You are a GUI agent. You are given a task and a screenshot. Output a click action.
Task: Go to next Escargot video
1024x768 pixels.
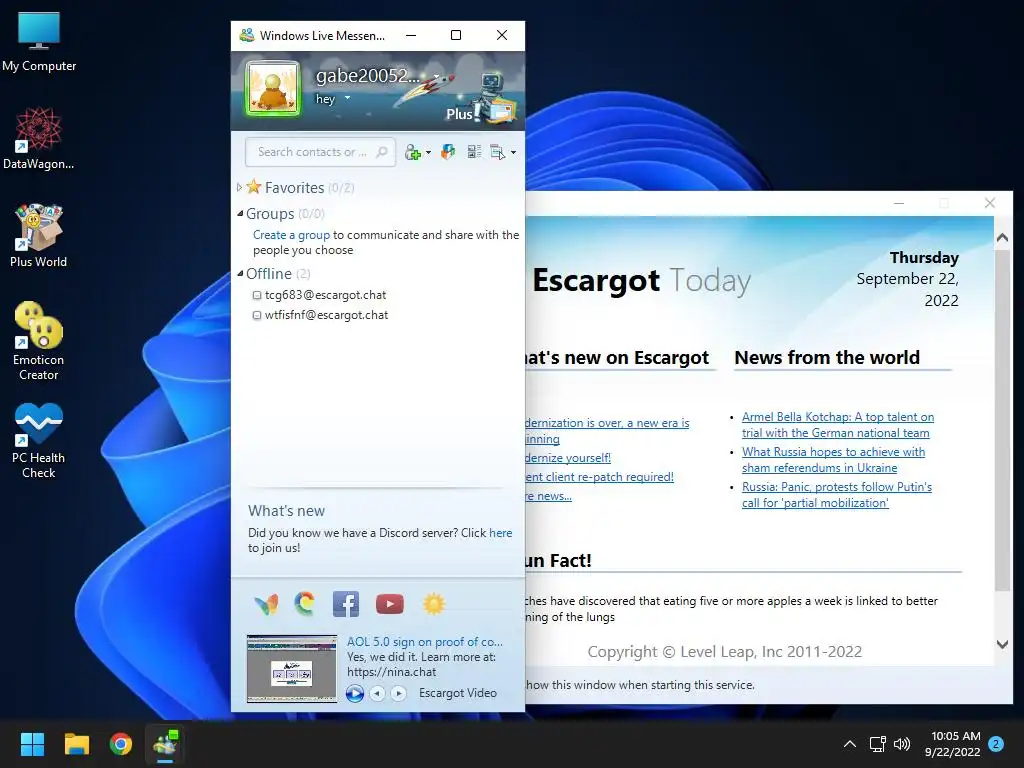(x=398, y=694)
